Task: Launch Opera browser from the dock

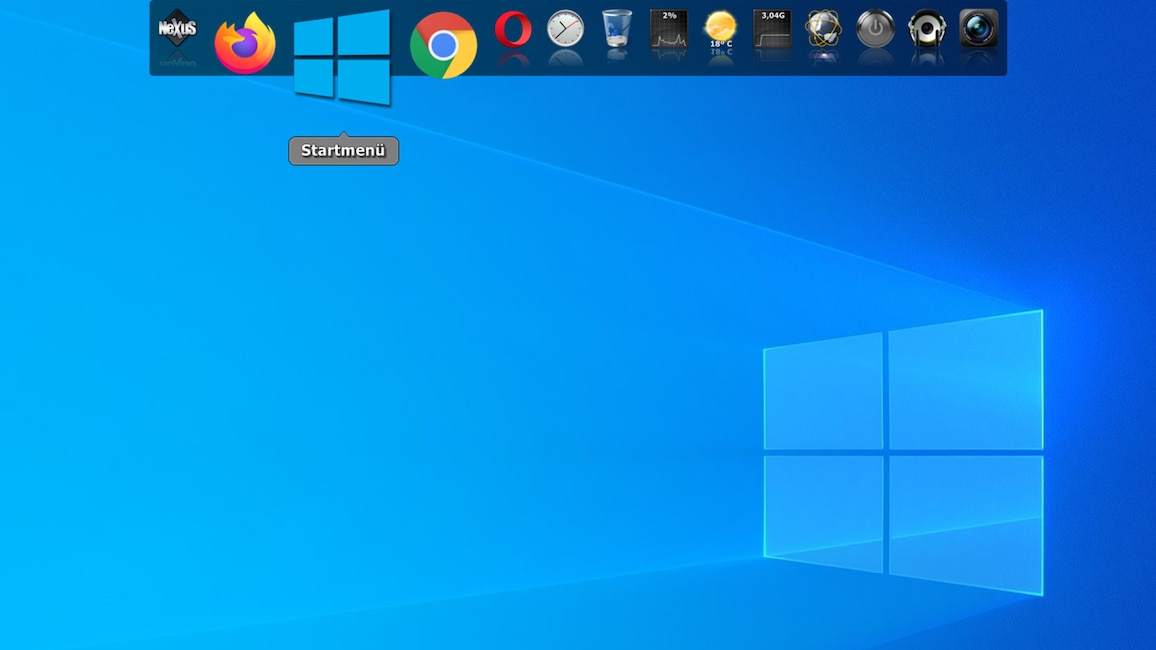Action: click(x=513, y=30)
